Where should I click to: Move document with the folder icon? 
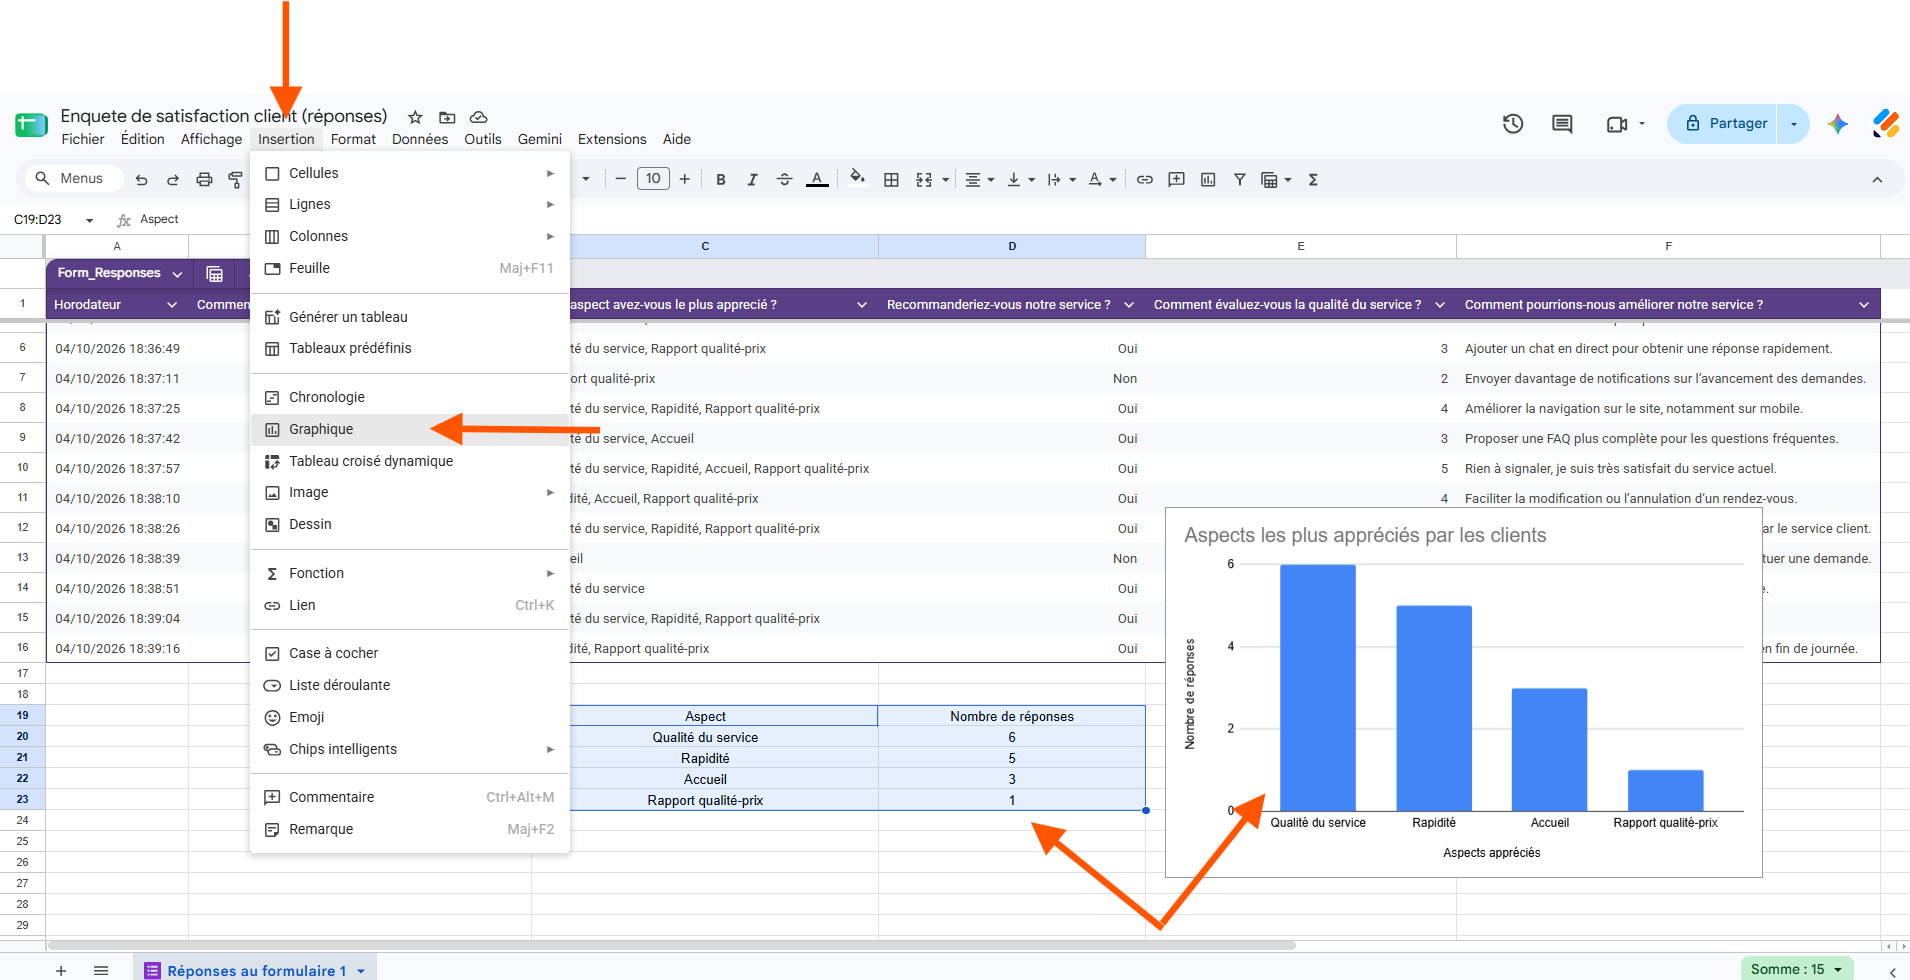point(447,117)
